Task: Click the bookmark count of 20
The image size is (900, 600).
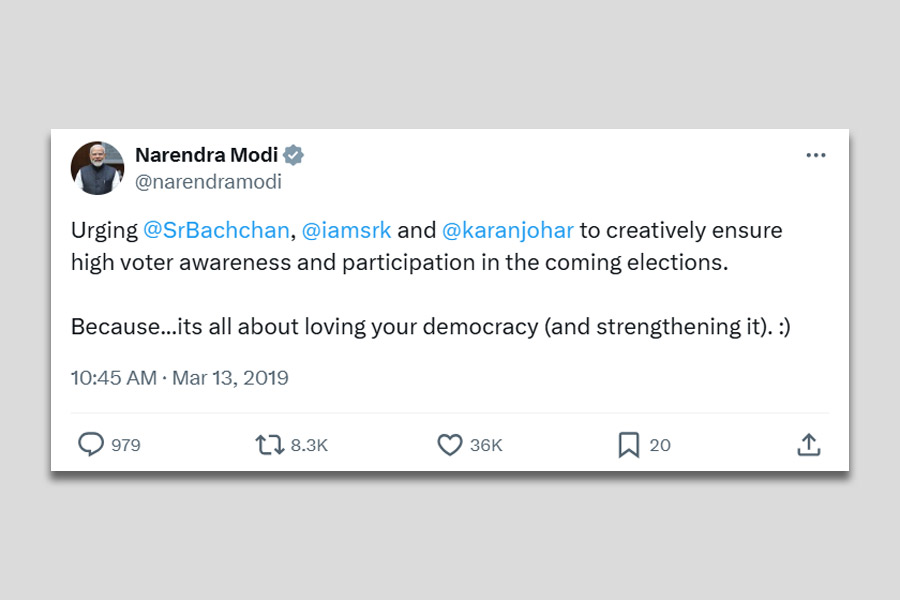Action: click(660, 446)
